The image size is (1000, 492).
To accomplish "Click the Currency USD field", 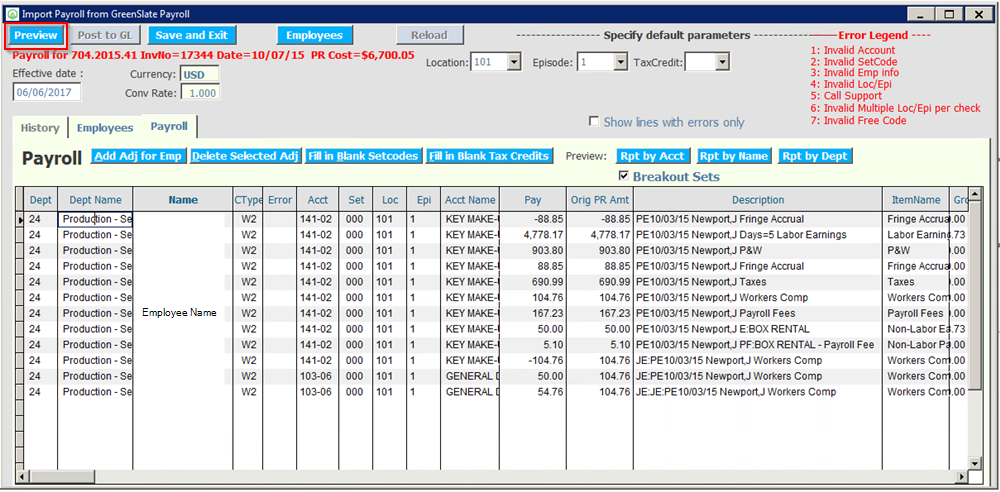I will tap(200, 74).
